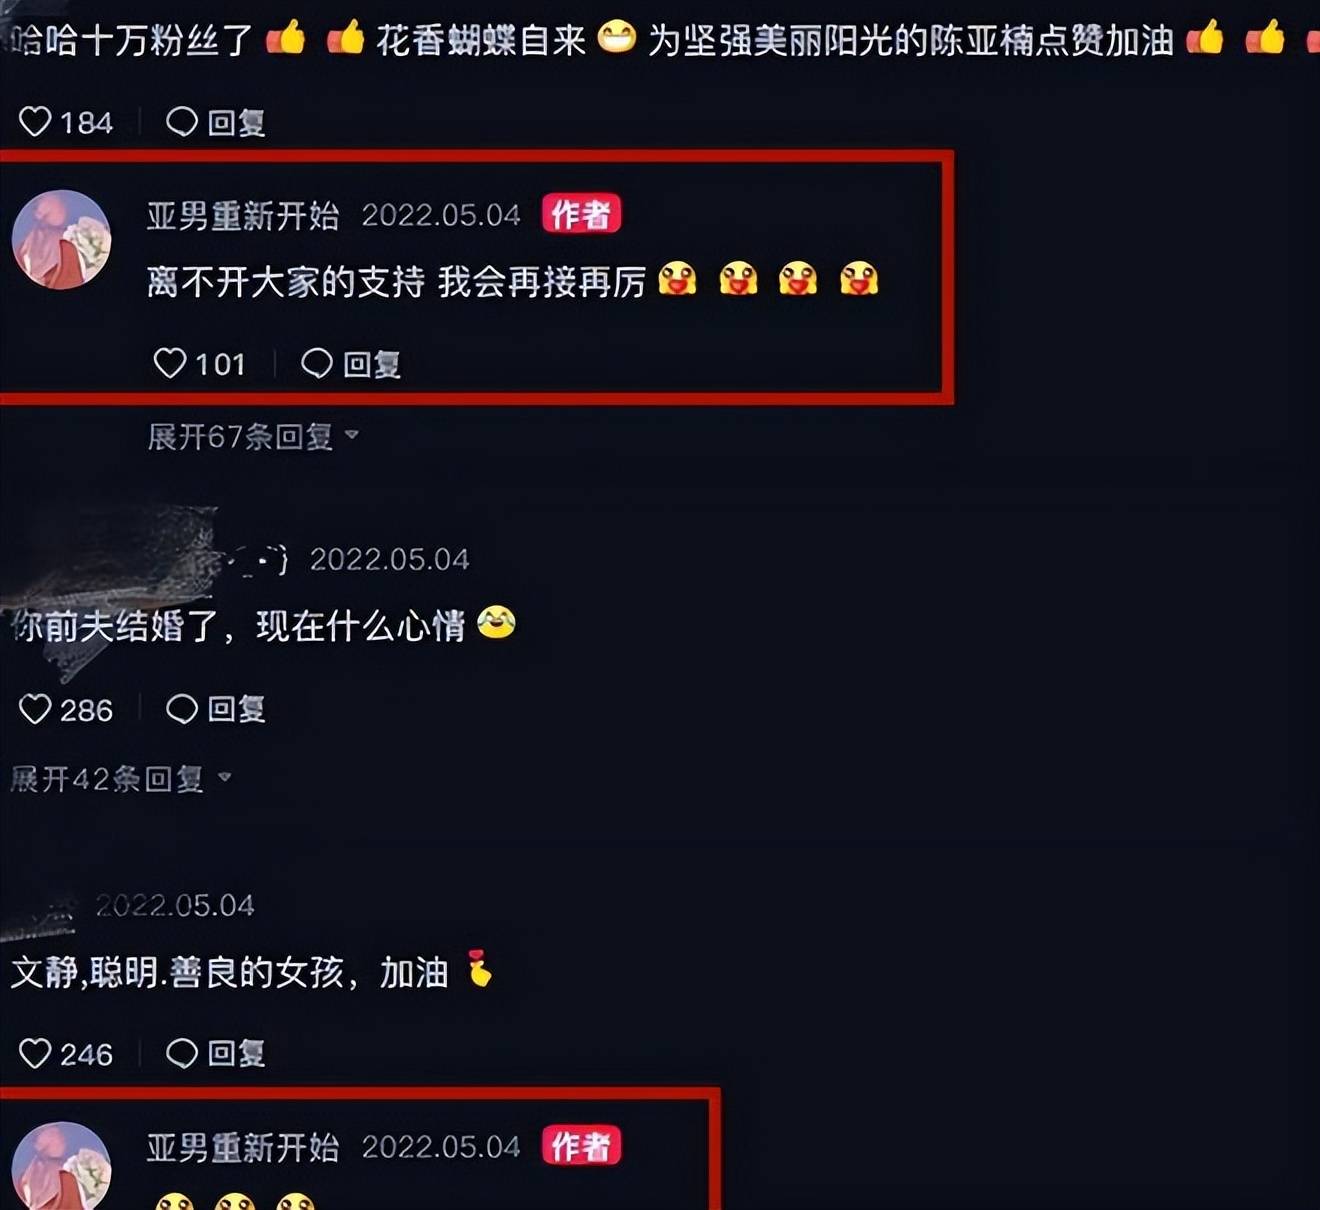Click the 2022.05.04 date on first author comment

tap(441, 215)
